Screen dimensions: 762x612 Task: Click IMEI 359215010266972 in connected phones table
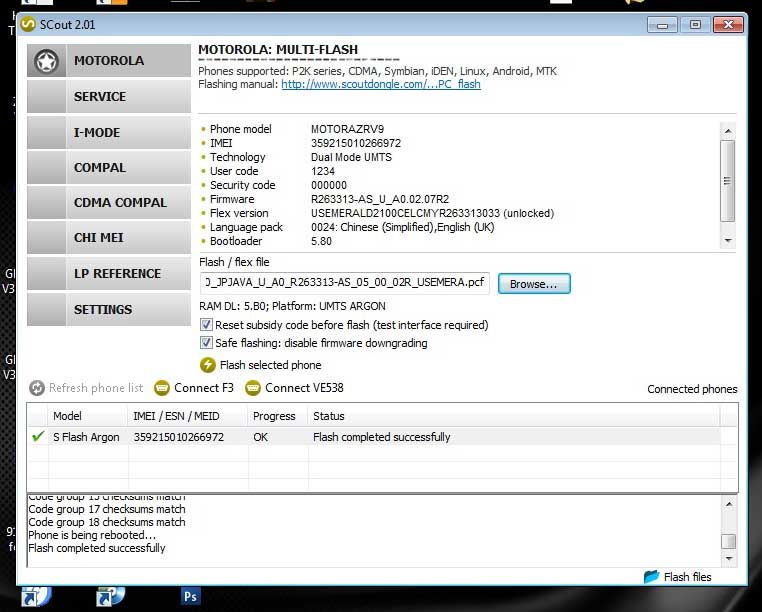(179, 437)
